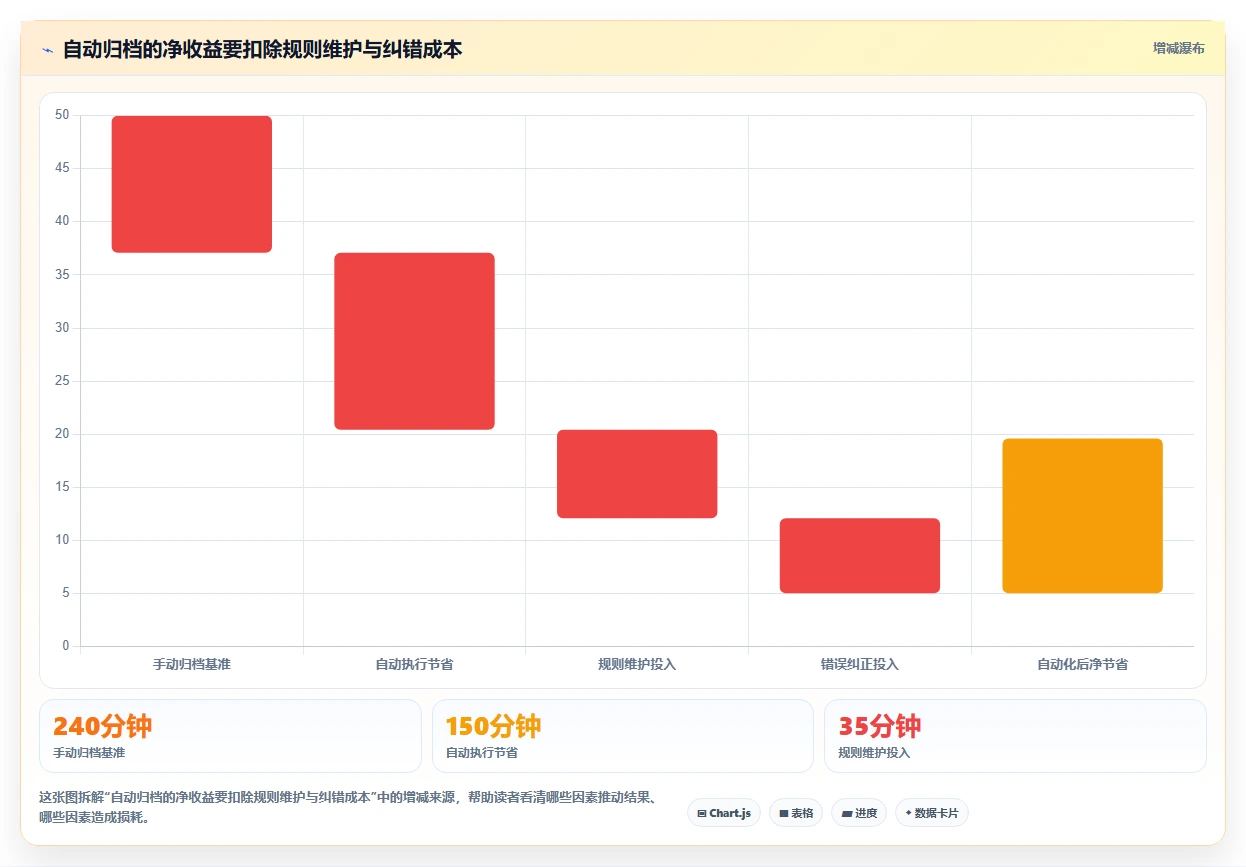
Task: Click the Chart.js tag chip
Action: 724,813
